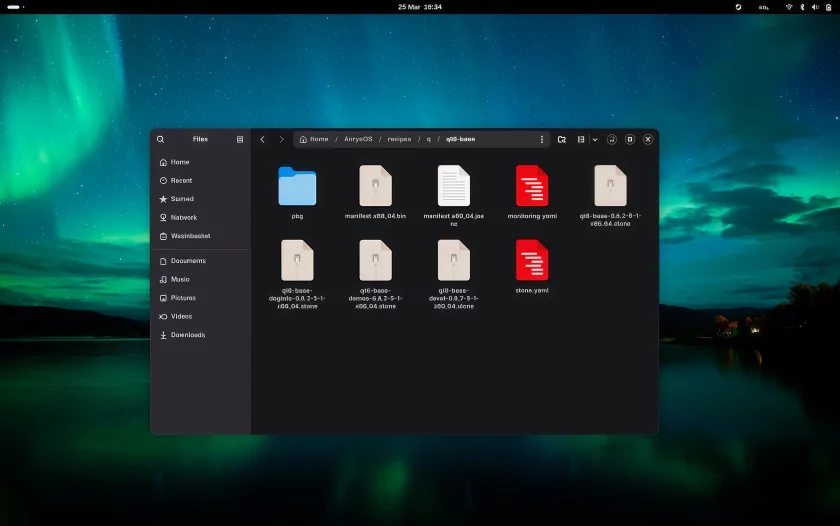Screen dimensions: 840x526
Task: Select the manifest.x86_64.bin file
Action: point(375,186)
